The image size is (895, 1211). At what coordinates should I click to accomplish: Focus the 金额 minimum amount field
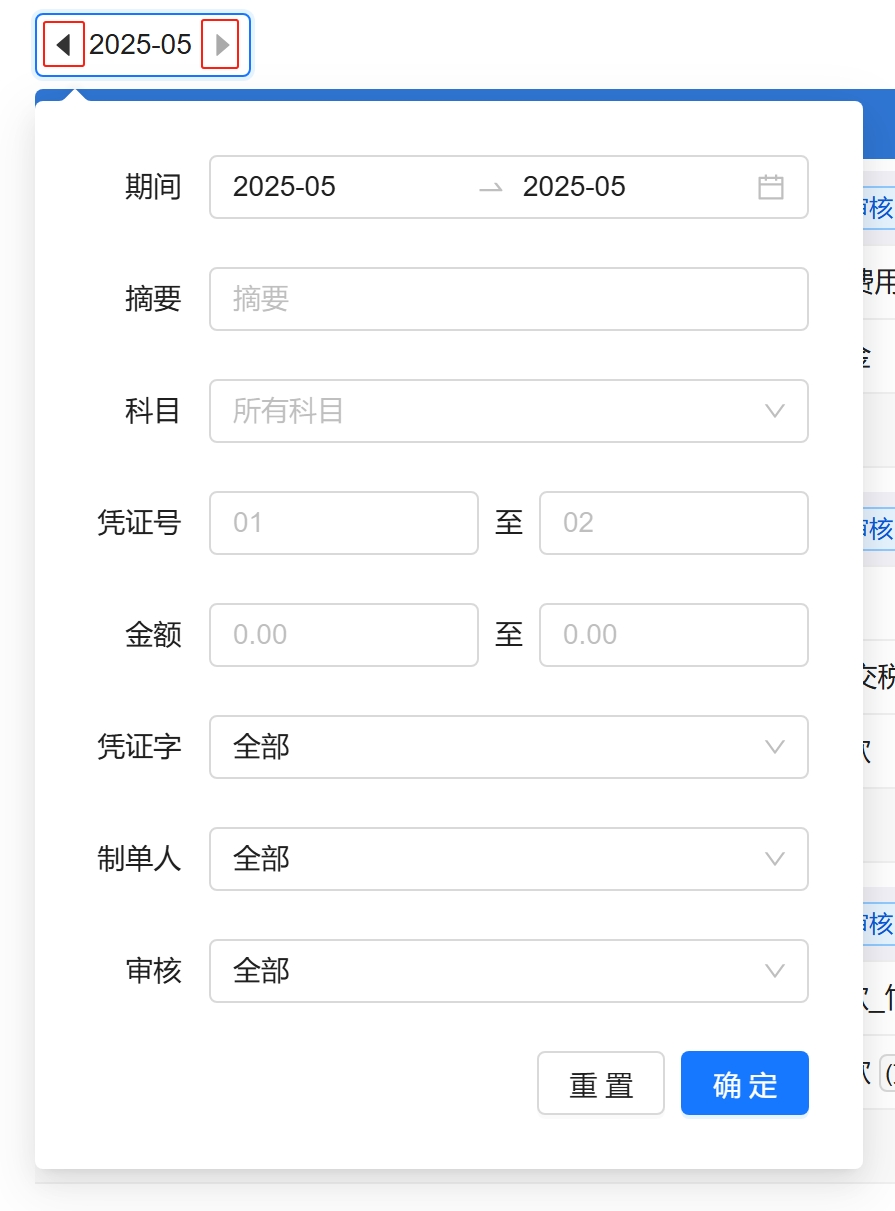point(343,635)
